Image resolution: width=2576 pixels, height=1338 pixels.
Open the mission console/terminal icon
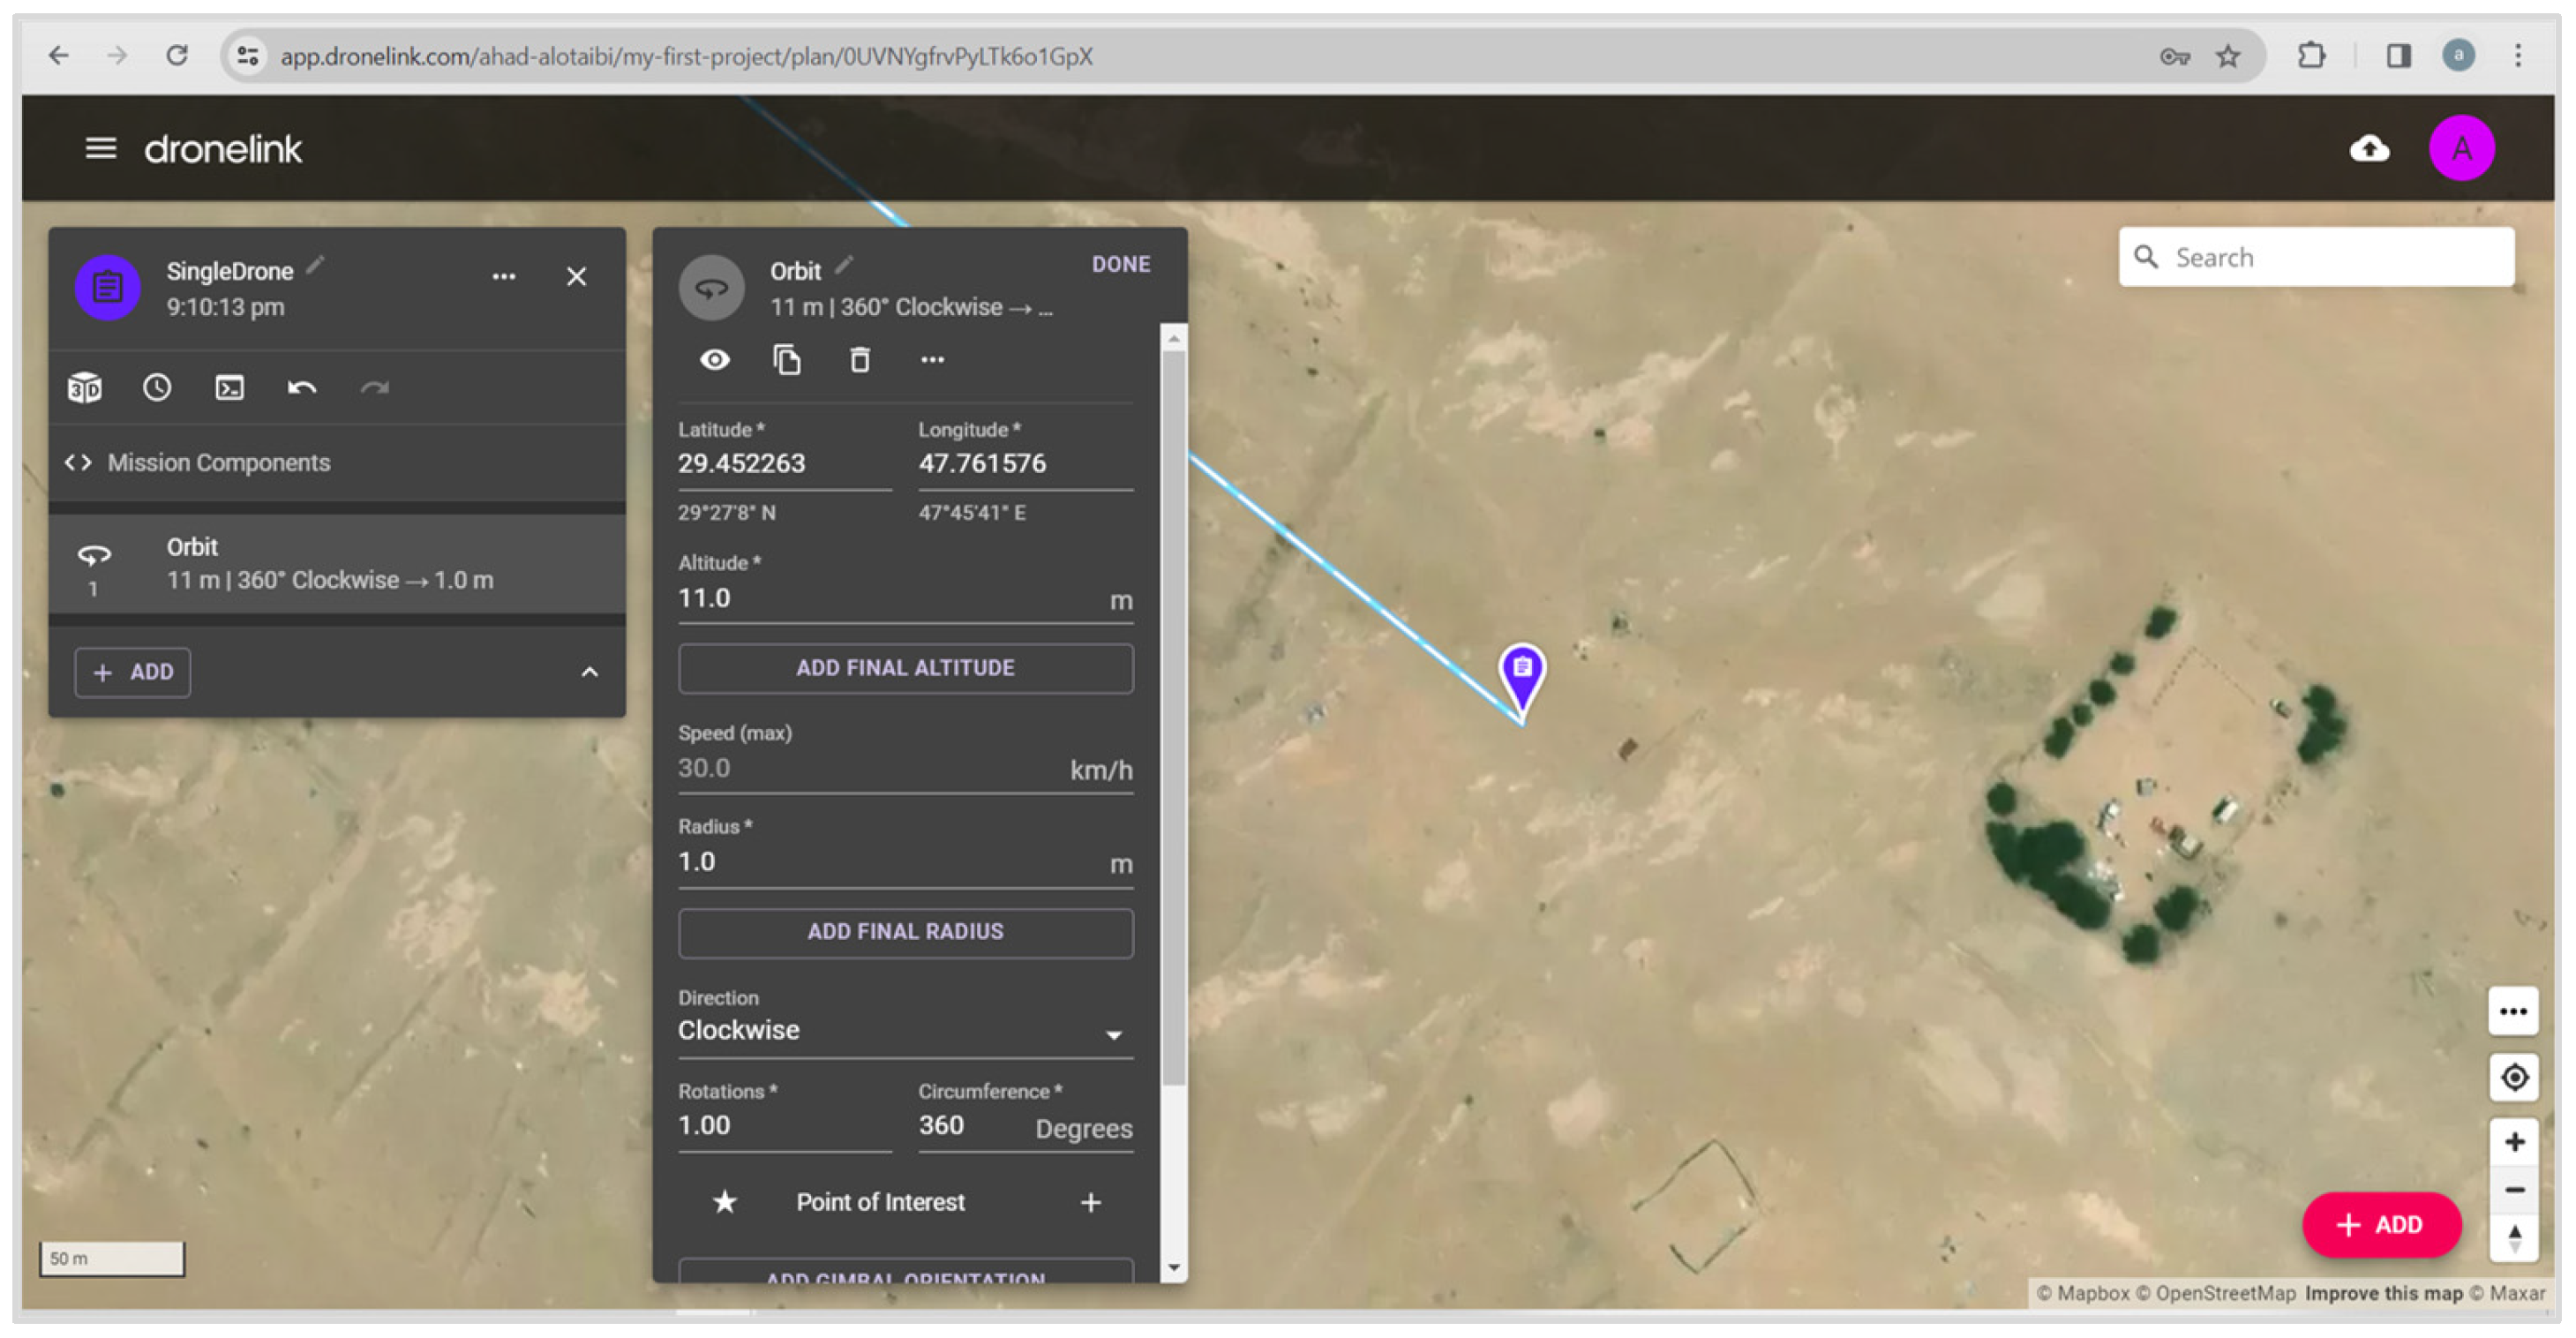coord(229,387)
